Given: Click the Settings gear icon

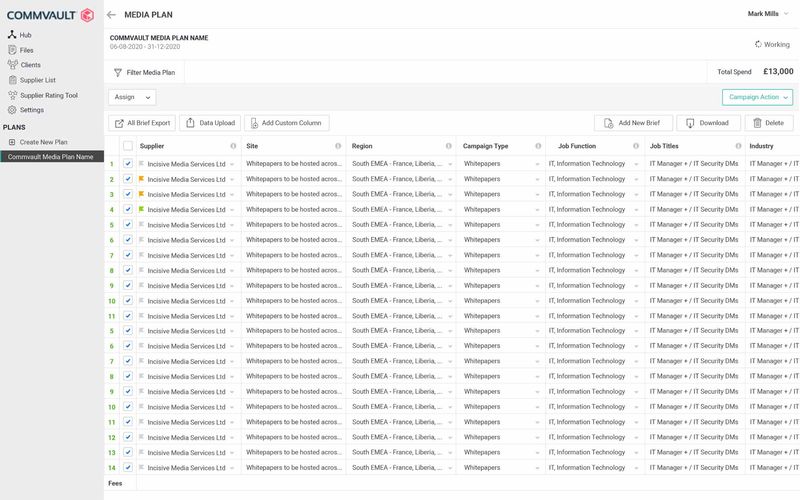Looking at the screenshot, I should [x=12, y=110].
